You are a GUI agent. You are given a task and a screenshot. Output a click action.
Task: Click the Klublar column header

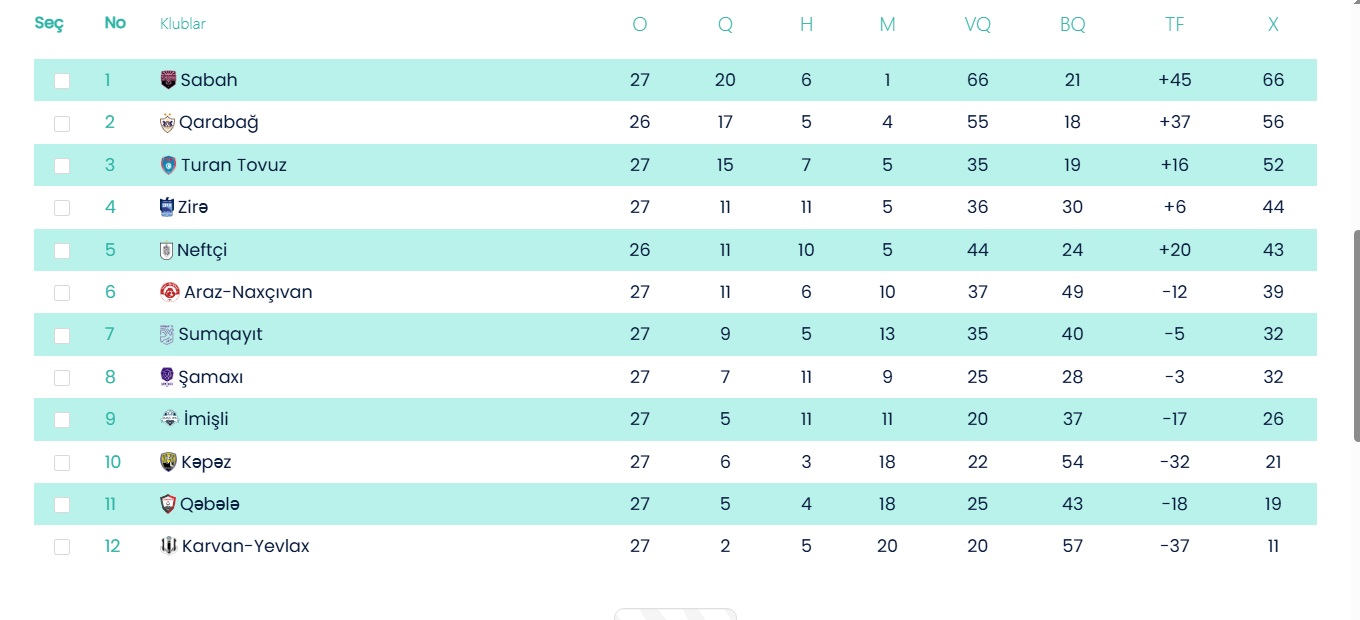point(183,24)
